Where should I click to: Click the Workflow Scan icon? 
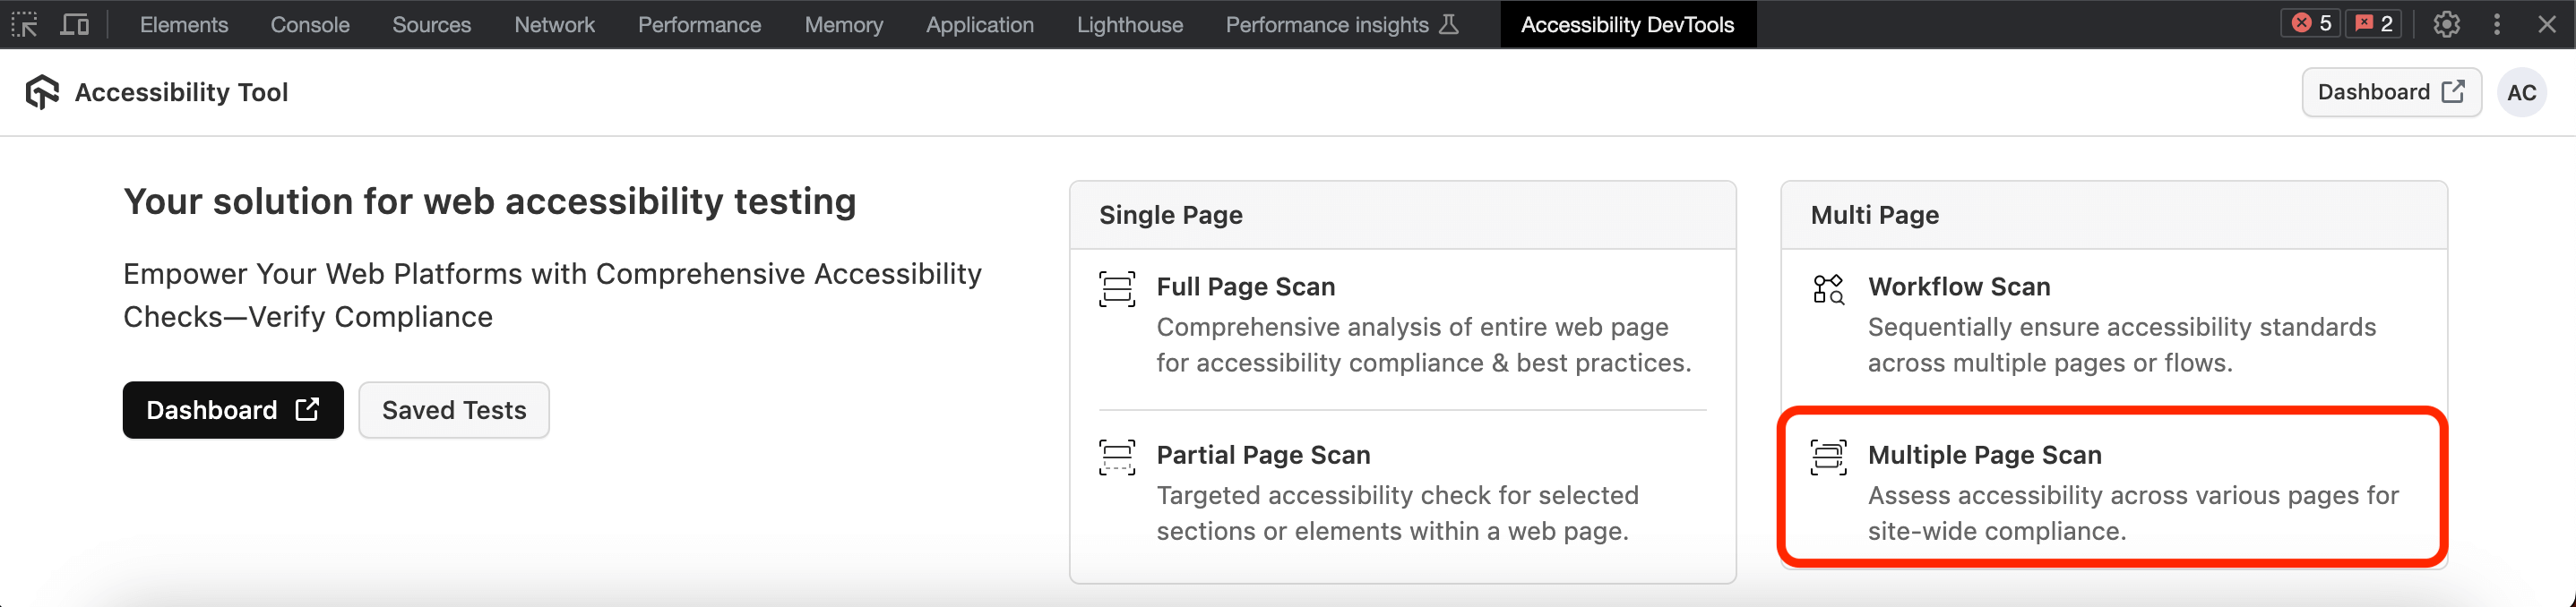tap(1828, 289)
